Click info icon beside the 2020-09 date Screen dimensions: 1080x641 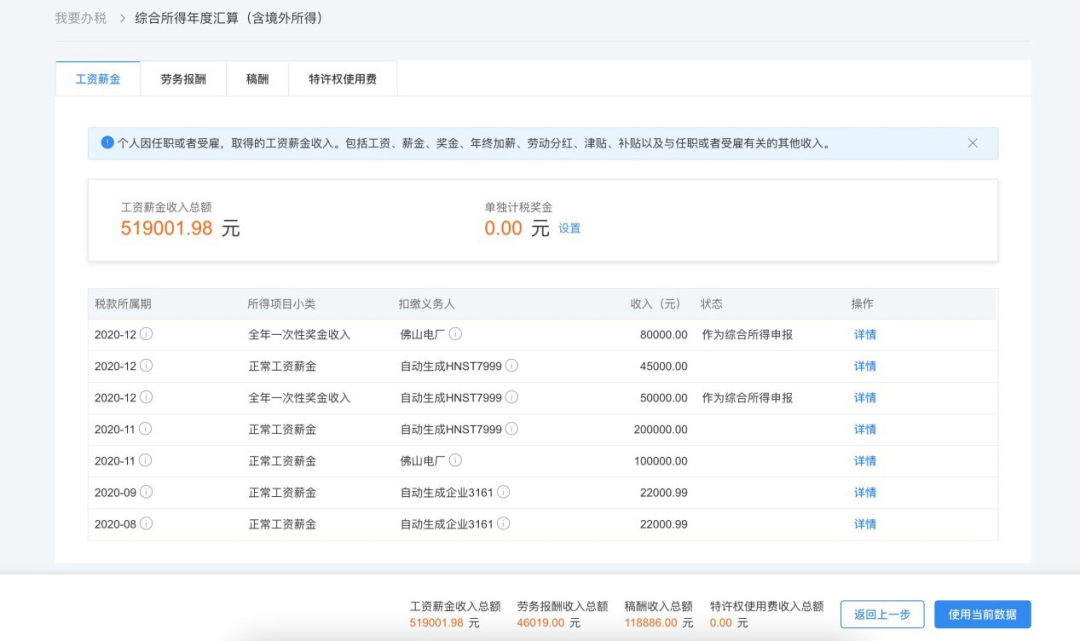[146, 492]
